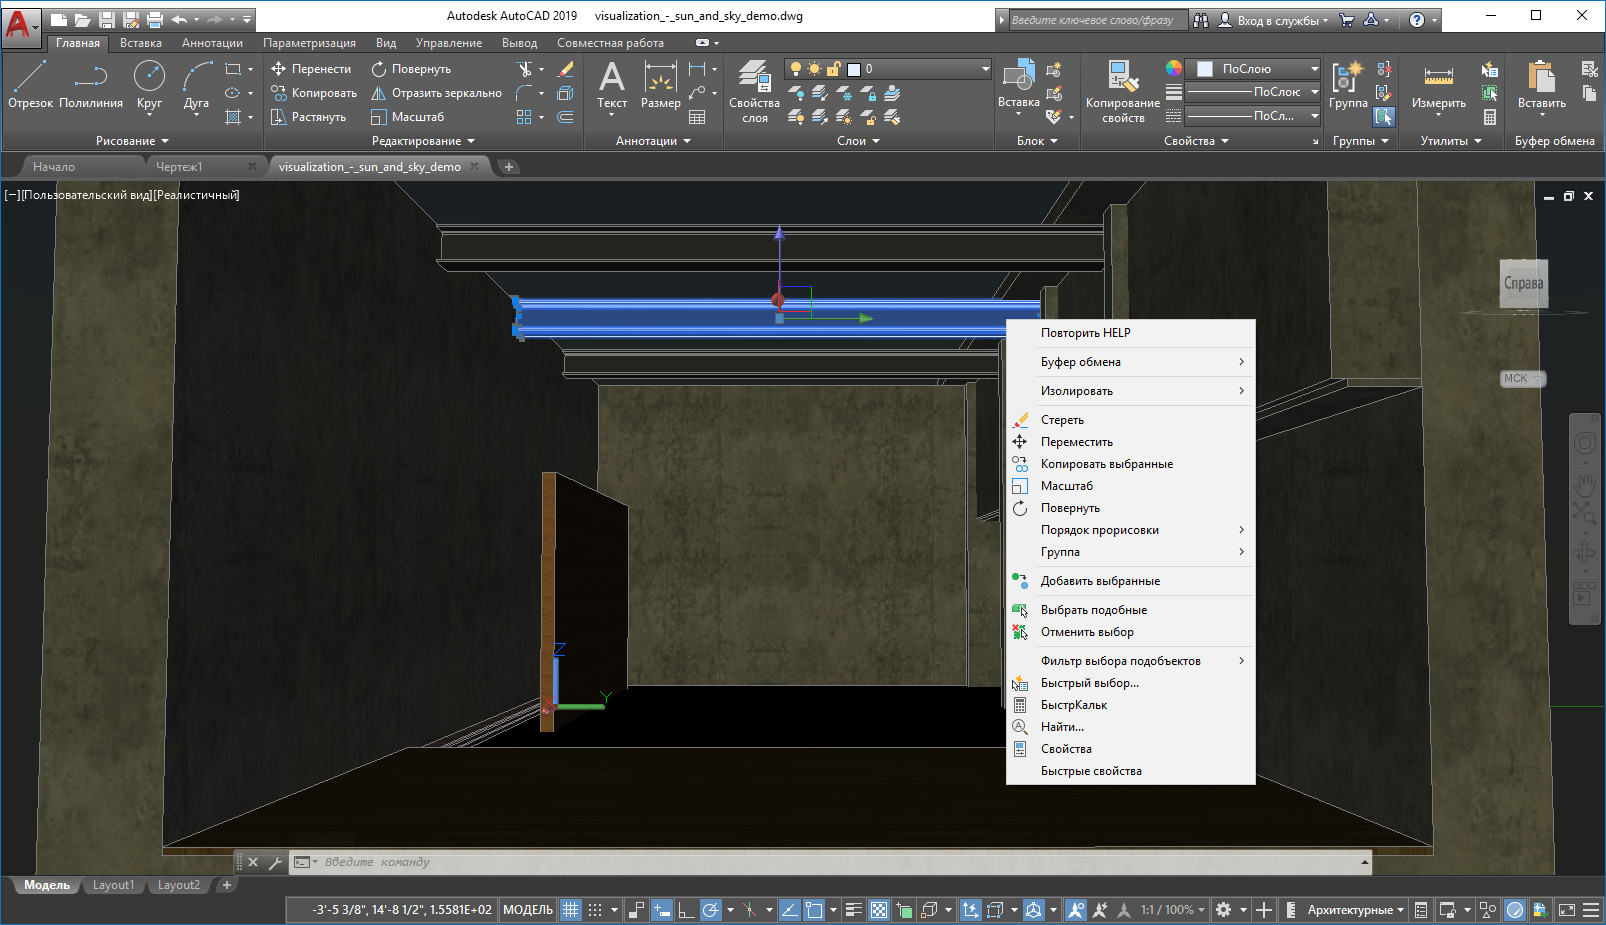Viewport: 1606px width, 925px height.
Task: Click the Копировать tool in the ribbon
Action: pyautogui.click(x=313, y=93)
